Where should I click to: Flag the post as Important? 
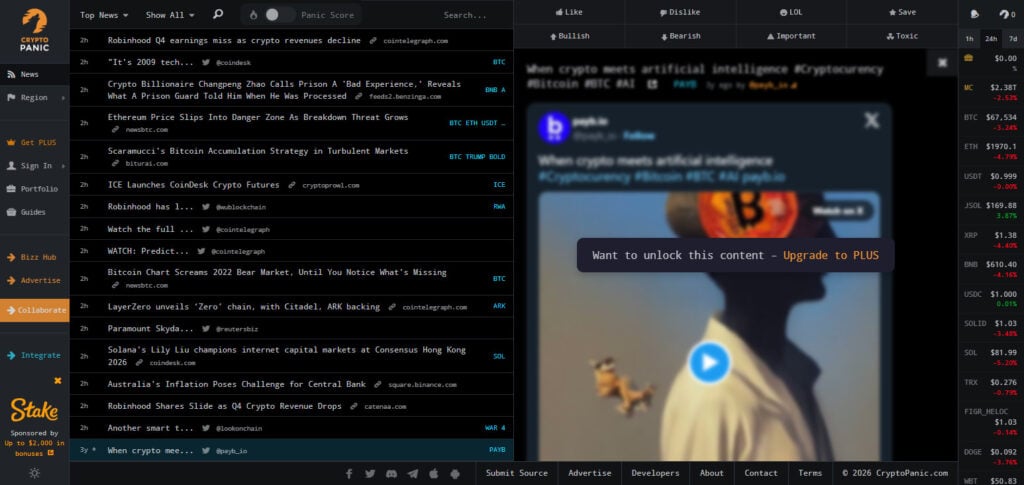(791, 36)
